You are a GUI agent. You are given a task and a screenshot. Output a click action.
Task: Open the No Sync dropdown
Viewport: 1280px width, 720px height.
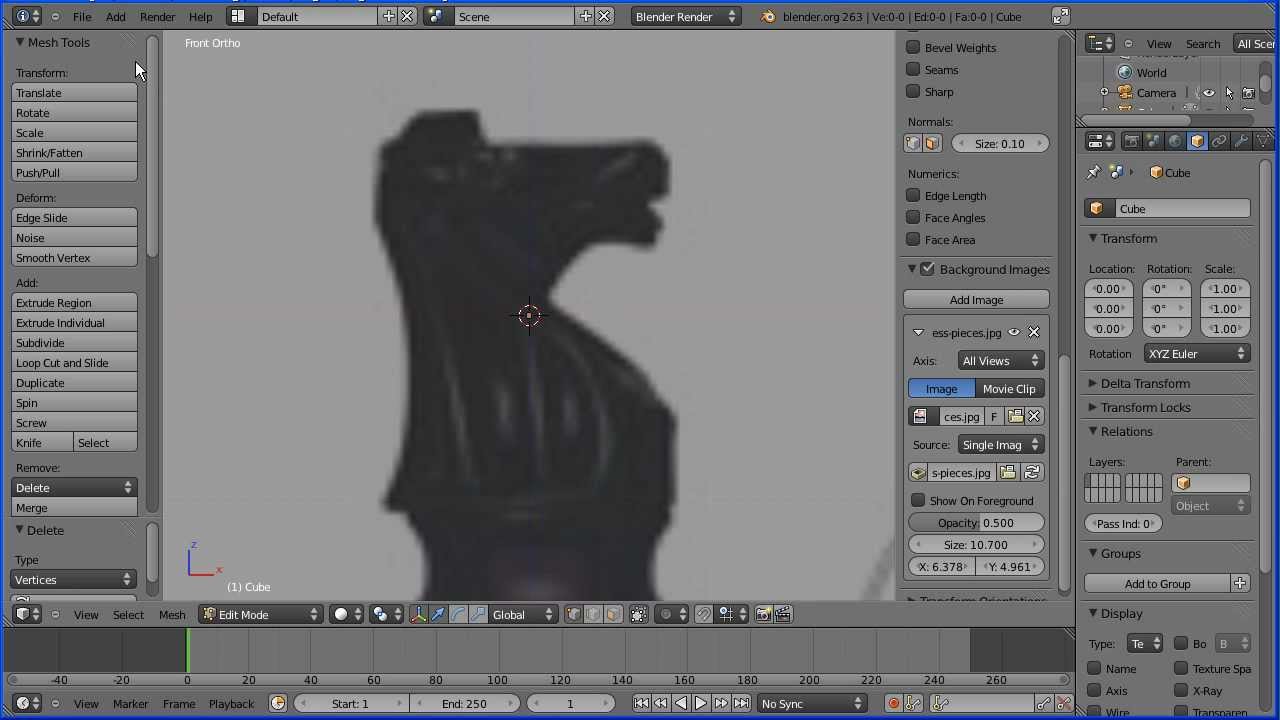811,703
